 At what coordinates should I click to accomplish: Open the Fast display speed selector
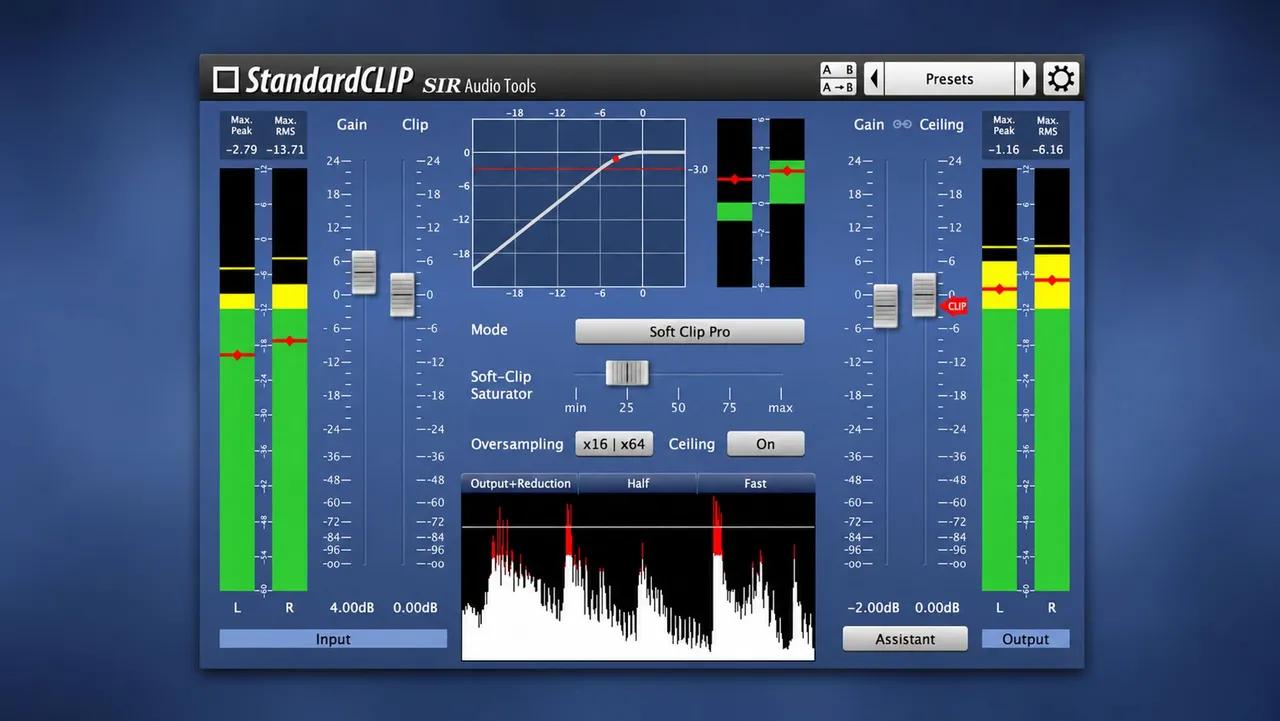(756, 483)
